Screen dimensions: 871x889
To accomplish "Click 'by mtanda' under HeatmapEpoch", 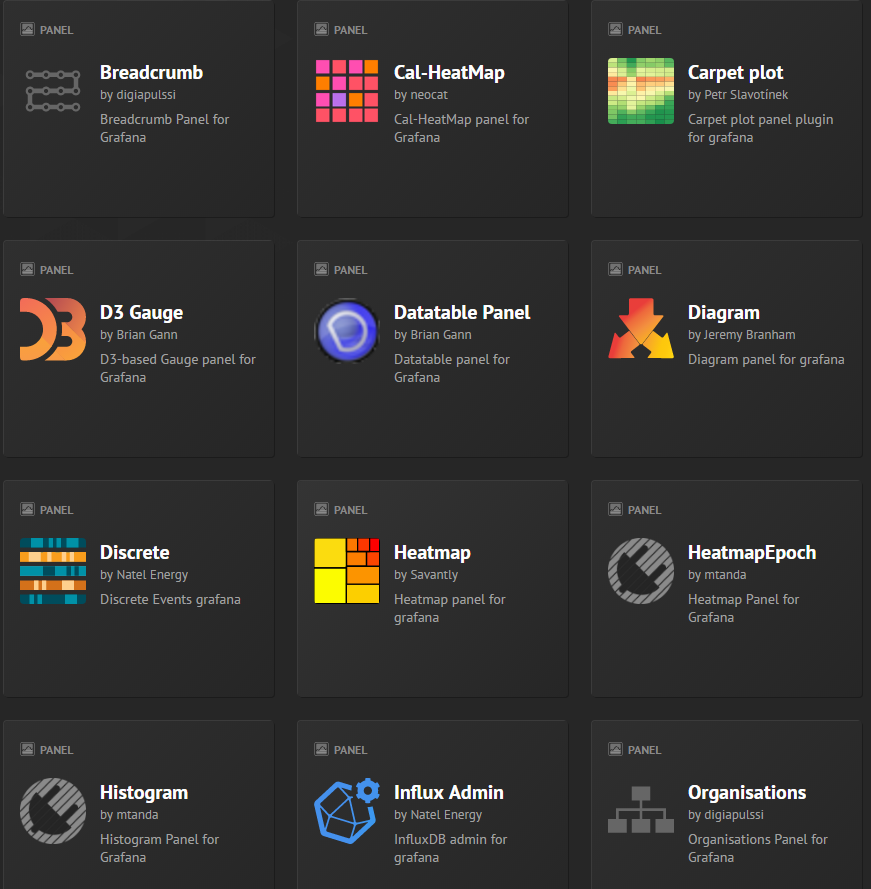I will pos(717,574).
